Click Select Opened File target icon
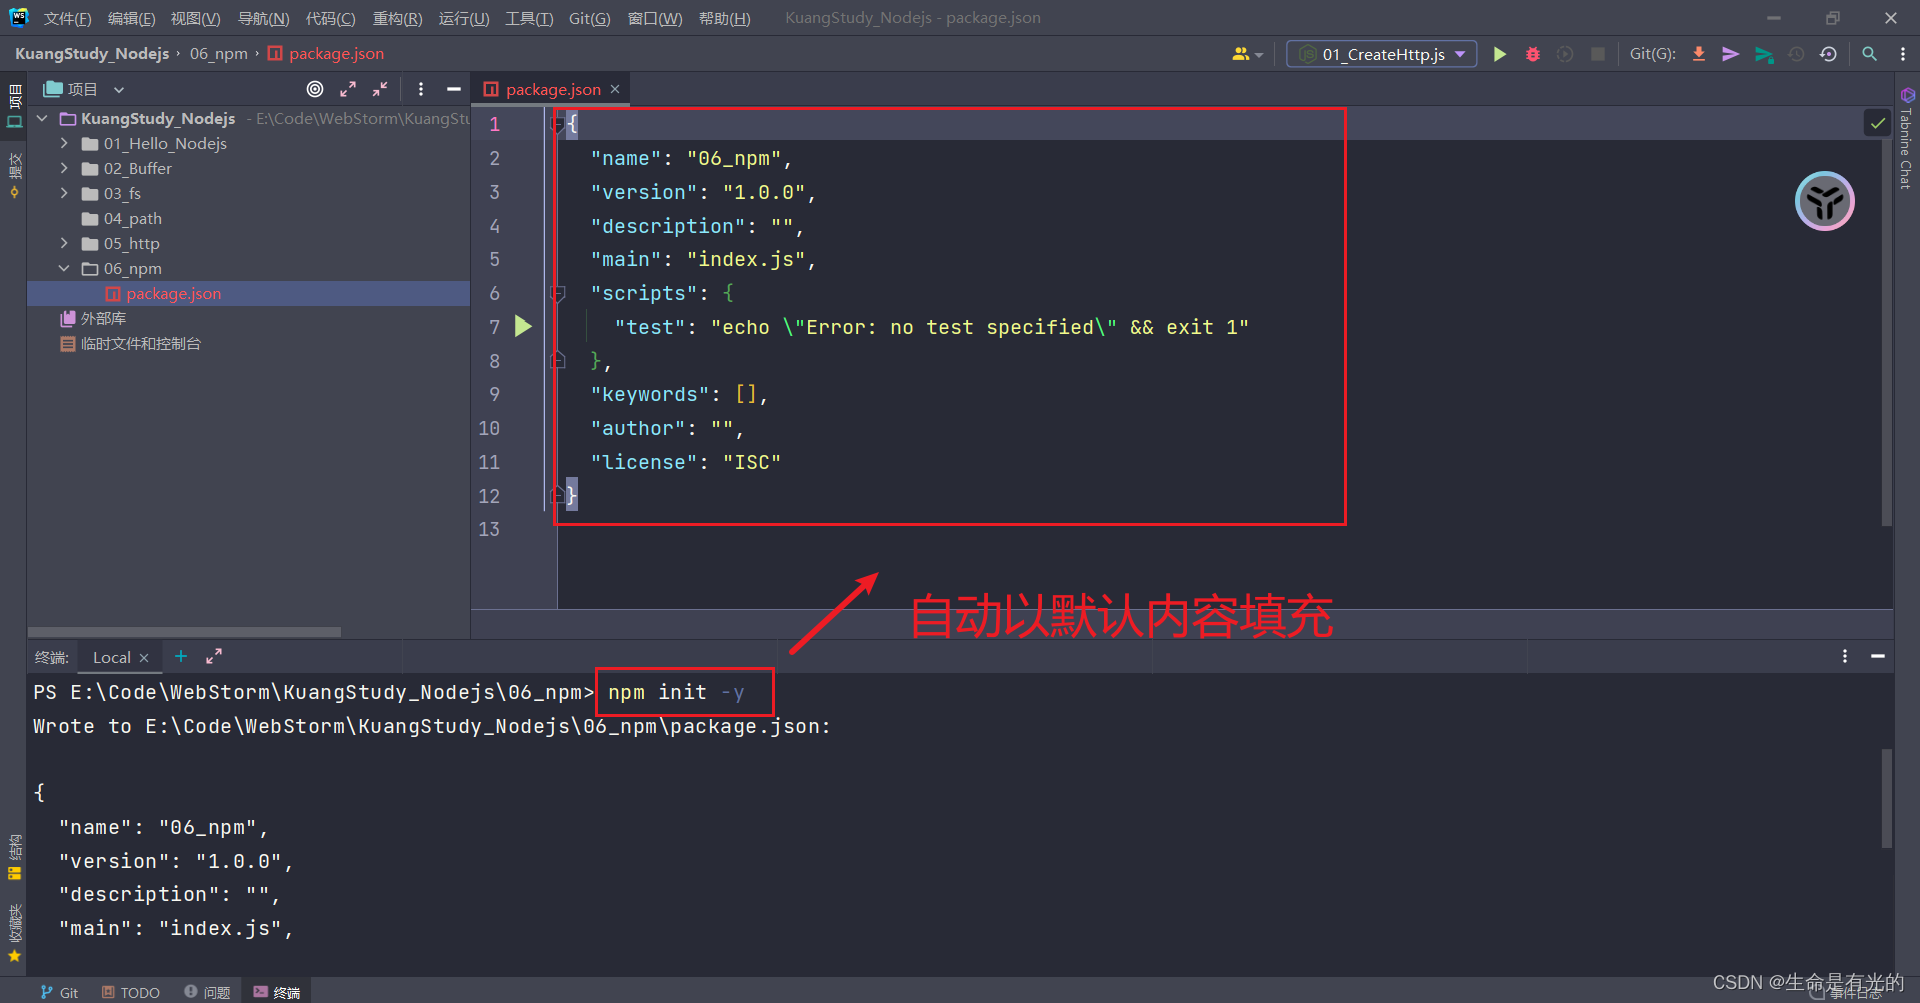The height and width of the screenshot is (1003, 1920). point(315,89)
